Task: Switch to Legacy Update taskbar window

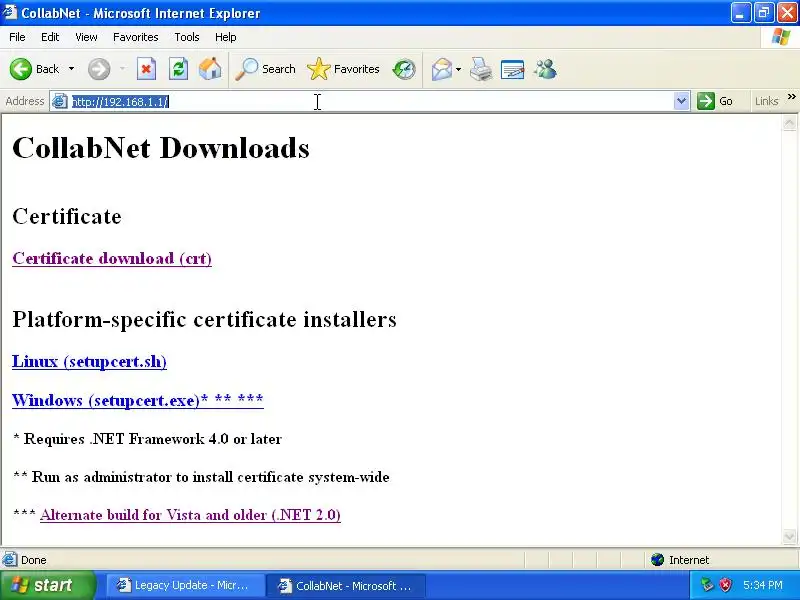Action: tap(185, 585)
